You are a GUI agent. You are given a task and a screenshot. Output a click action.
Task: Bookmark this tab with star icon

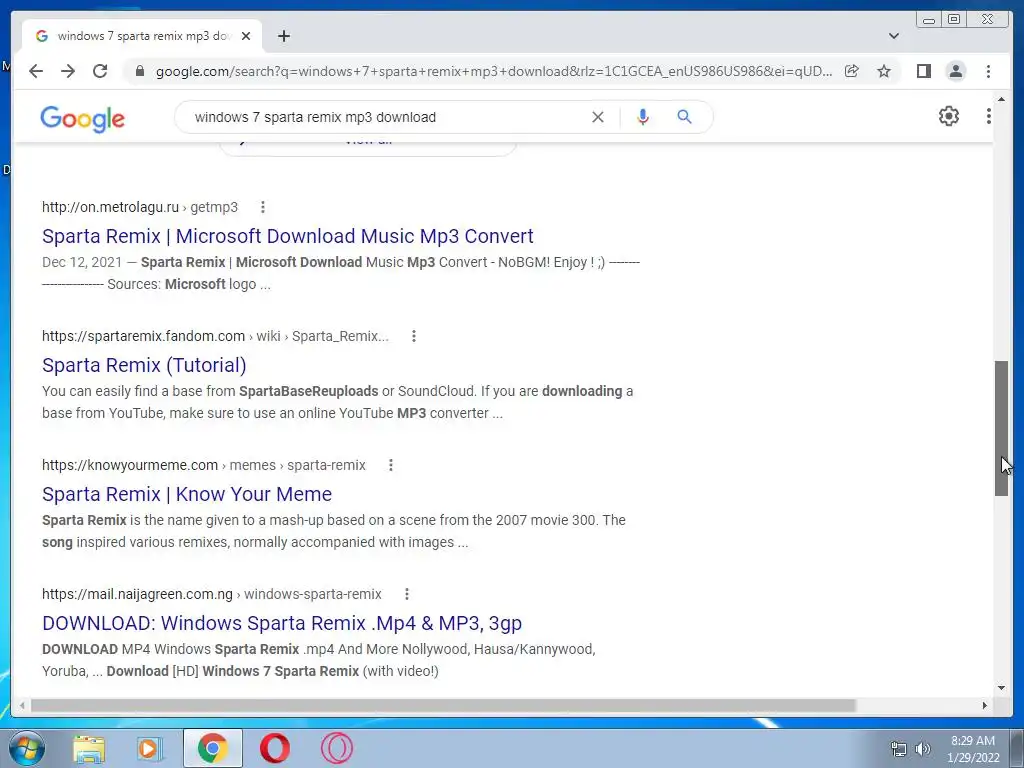coord(884,71)
